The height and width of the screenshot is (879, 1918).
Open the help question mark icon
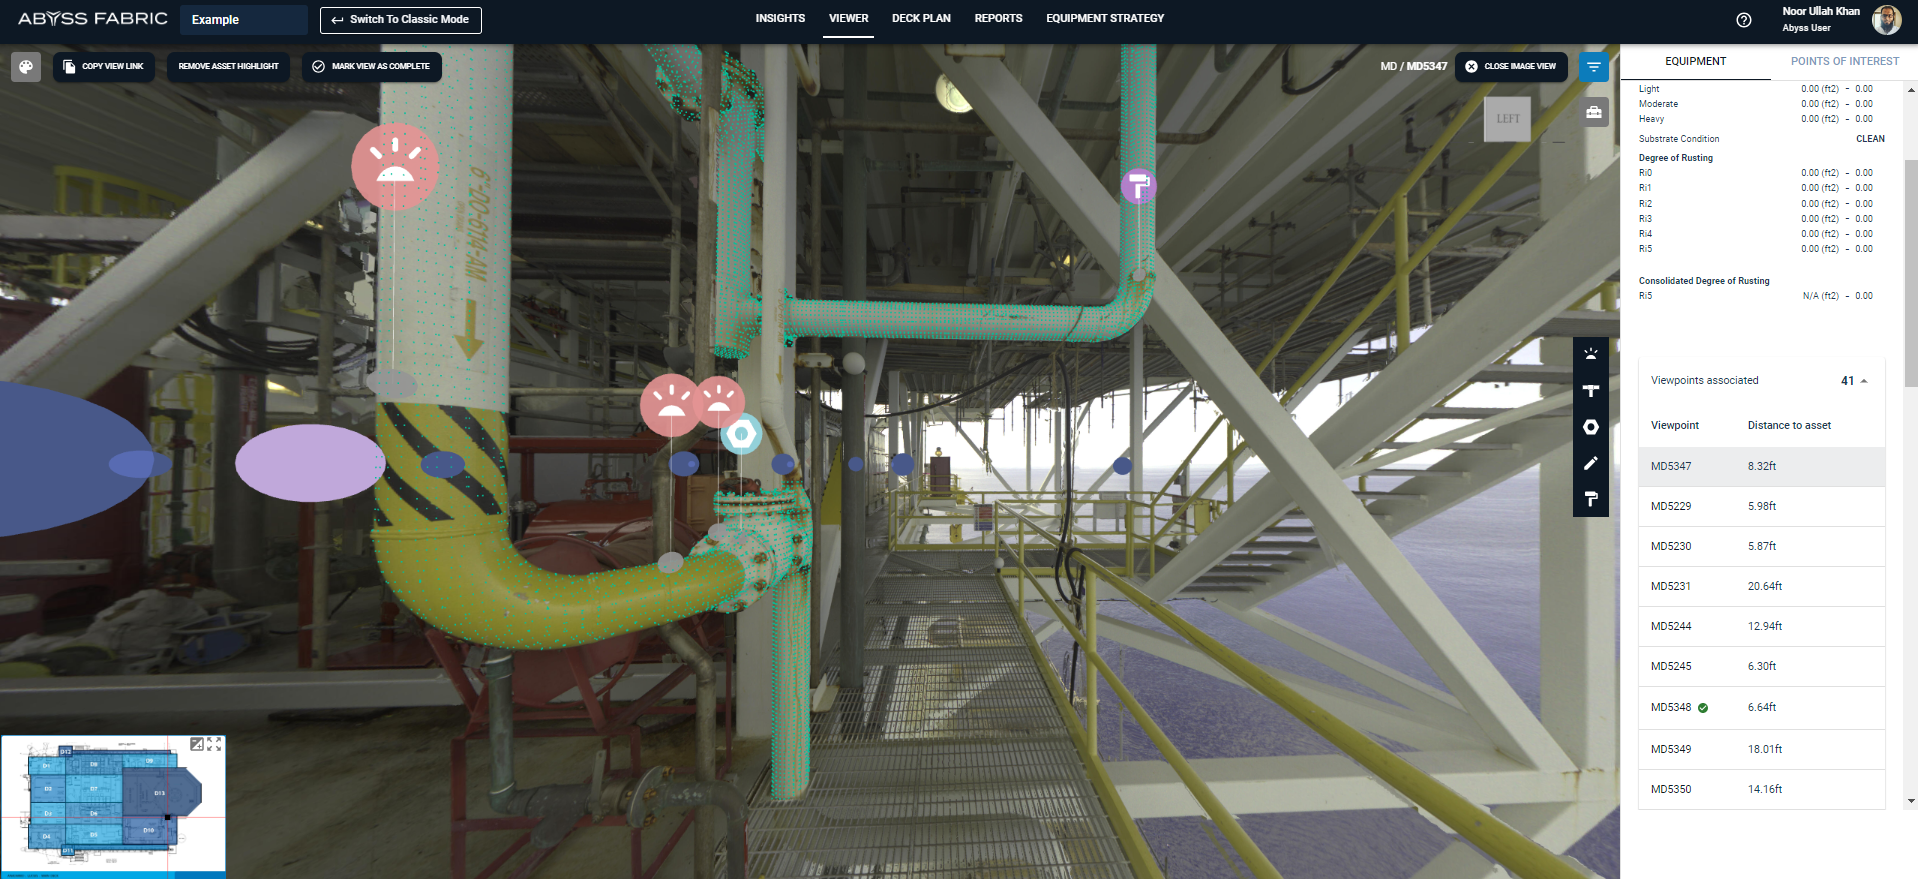pyautogui.click(x=1744, y=20)
